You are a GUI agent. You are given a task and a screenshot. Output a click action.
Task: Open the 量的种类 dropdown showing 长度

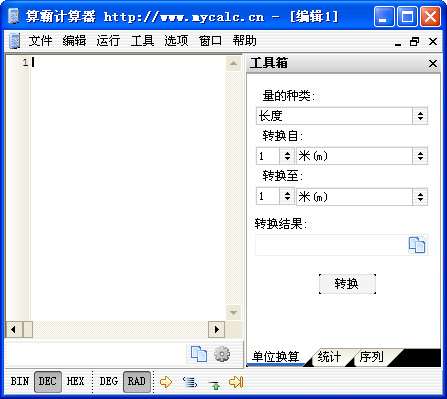pos(342,116)
